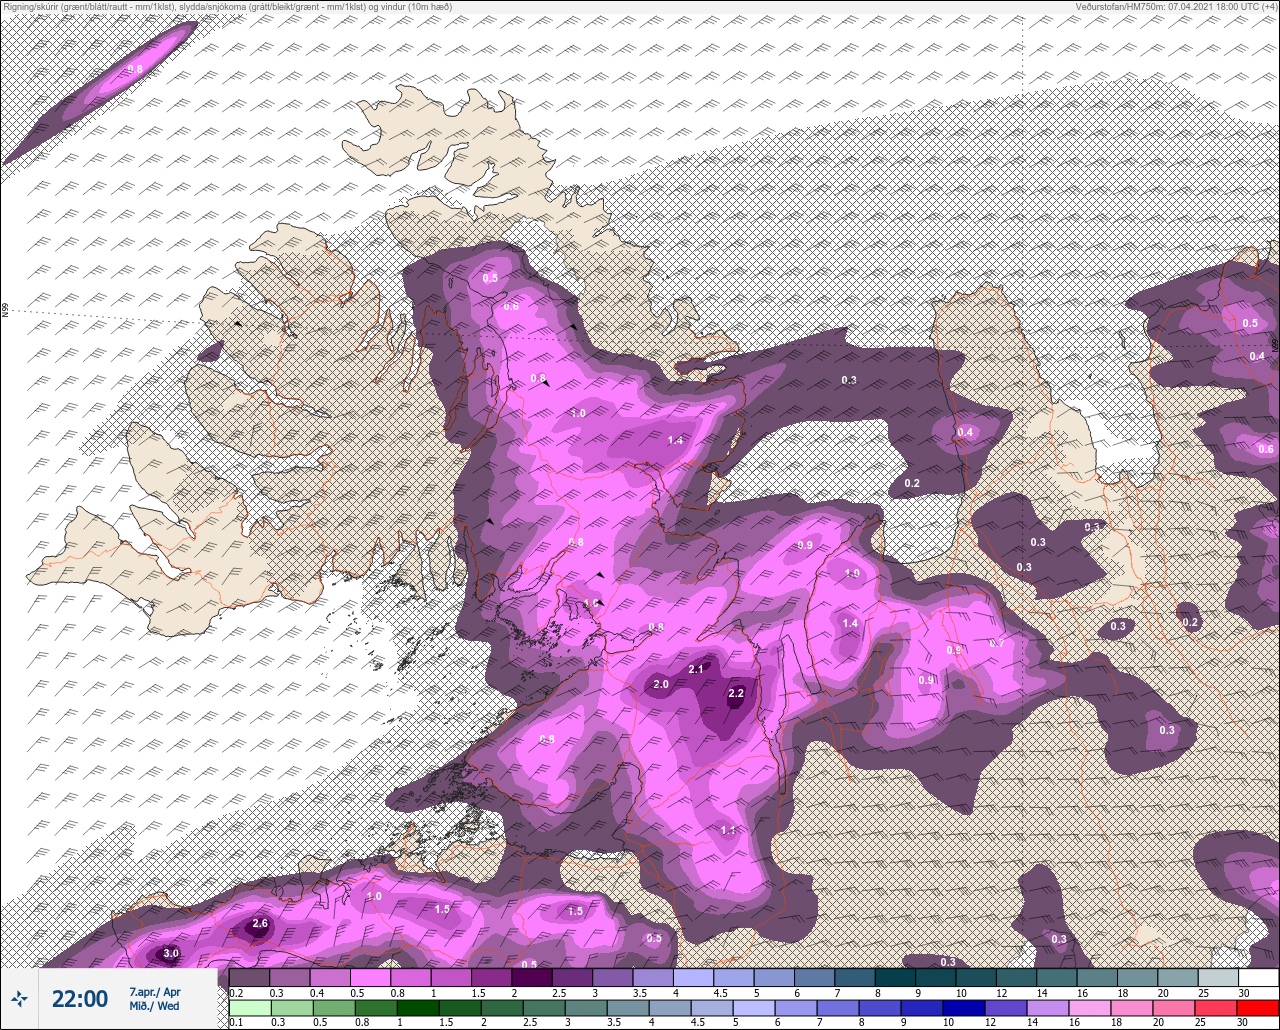Pick the red 30 swatch in the green legend scale
This screenshot has width=1280, height=1030.
[x=1258, y=1008]
